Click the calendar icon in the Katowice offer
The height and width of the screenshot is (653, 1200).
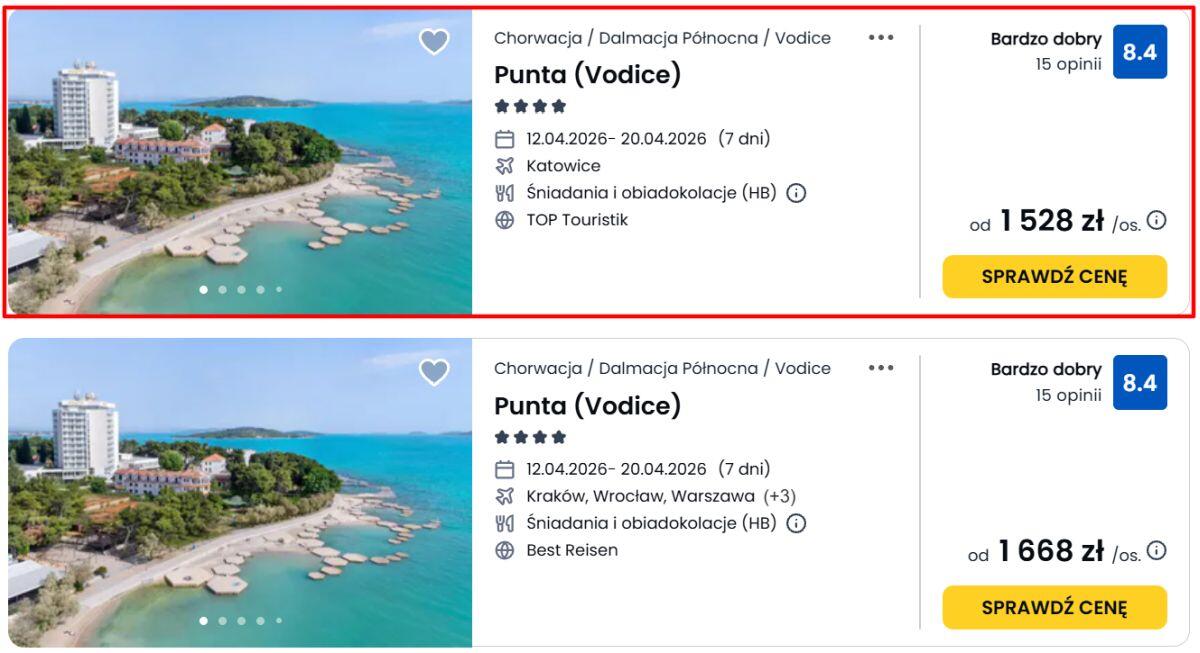pos(505,139)
